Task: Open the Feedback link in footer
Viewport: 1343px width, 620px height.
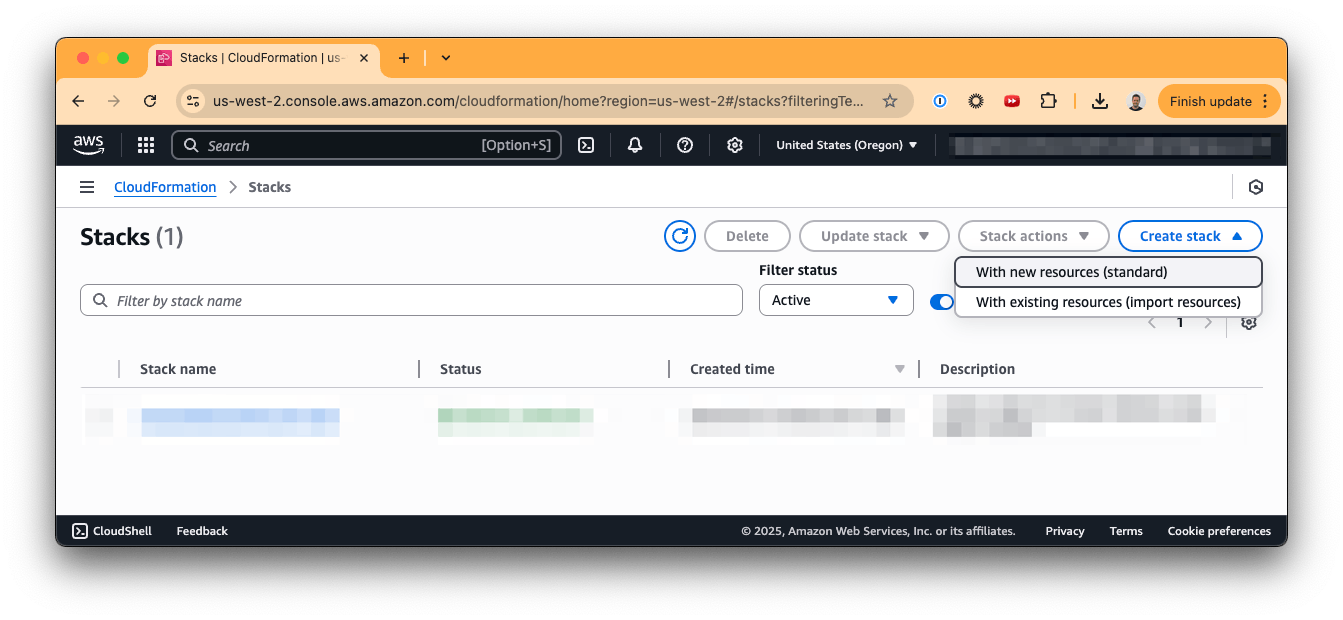Action: point(202,531)
